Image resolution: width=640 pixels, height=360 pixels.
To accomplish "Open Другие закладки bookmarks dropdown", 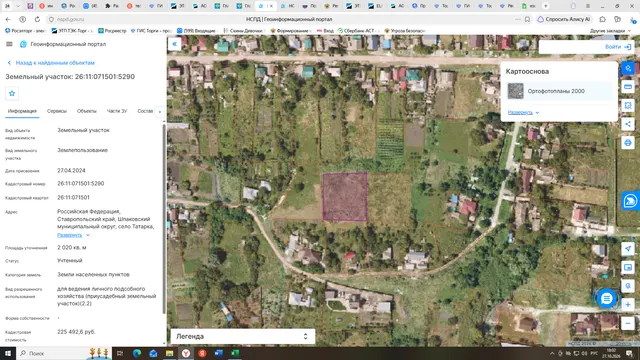I will coord(610,31).
